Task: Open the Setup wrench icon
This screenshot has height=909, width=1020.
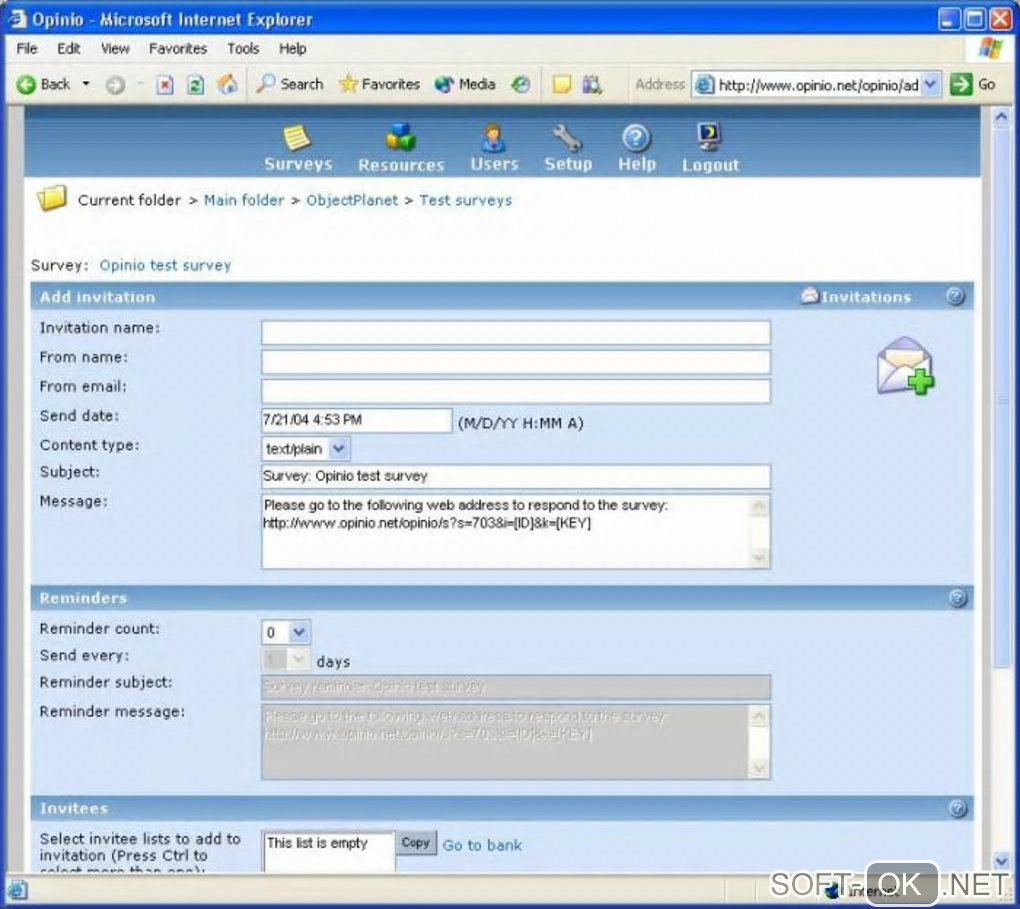Action: pos(567,137)
